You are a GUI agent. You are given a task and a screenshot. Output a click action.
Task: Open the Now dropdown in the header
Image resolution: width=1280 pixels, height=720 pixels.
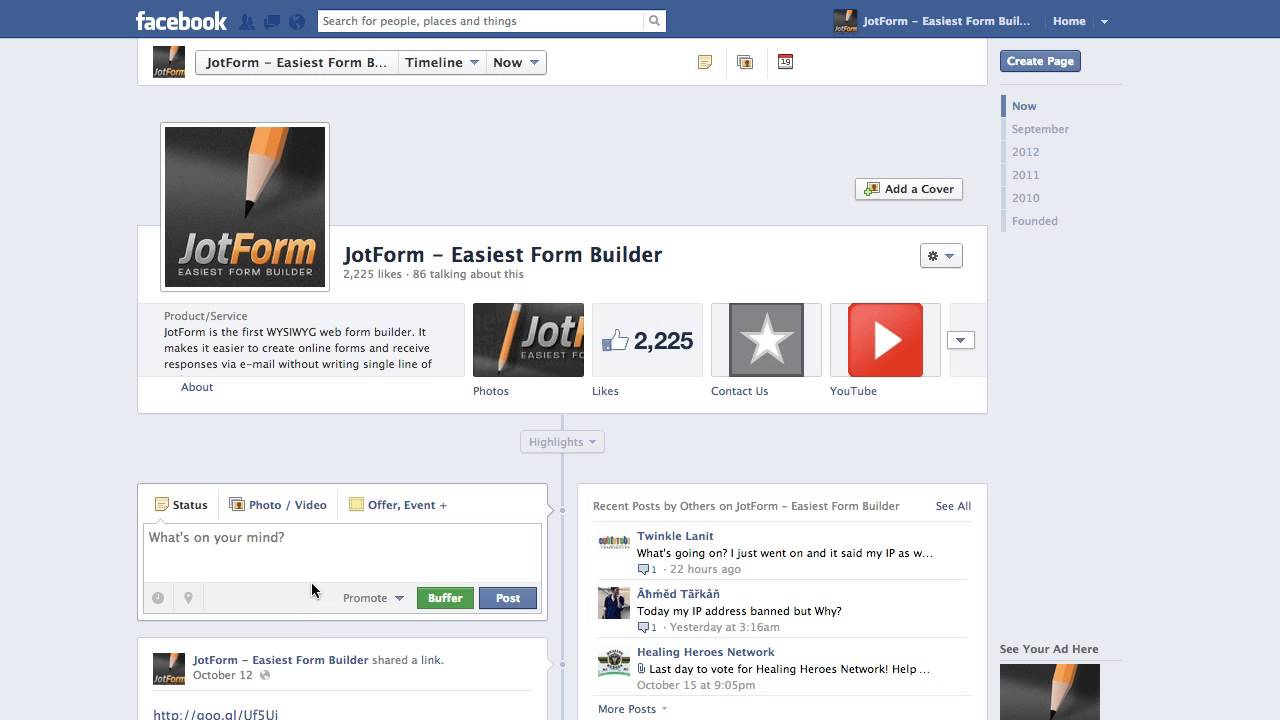(516, 62)
